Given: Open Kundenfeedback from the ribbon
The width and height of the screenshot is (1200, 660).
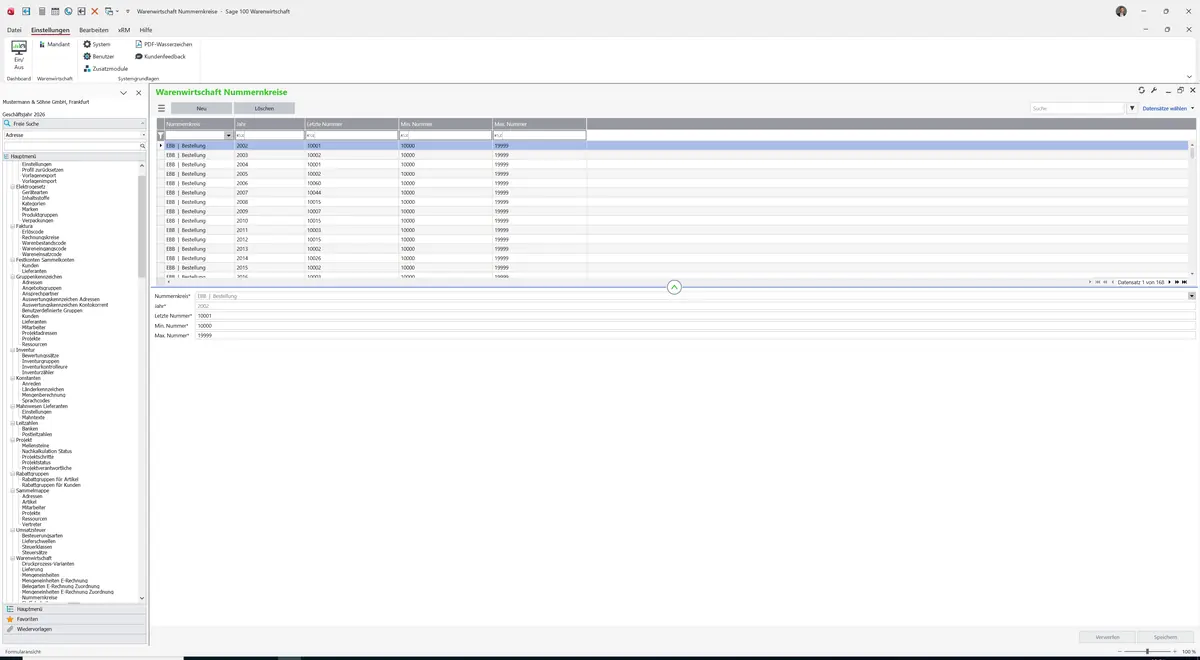Looking at the screenshot, I should [161, 56].
